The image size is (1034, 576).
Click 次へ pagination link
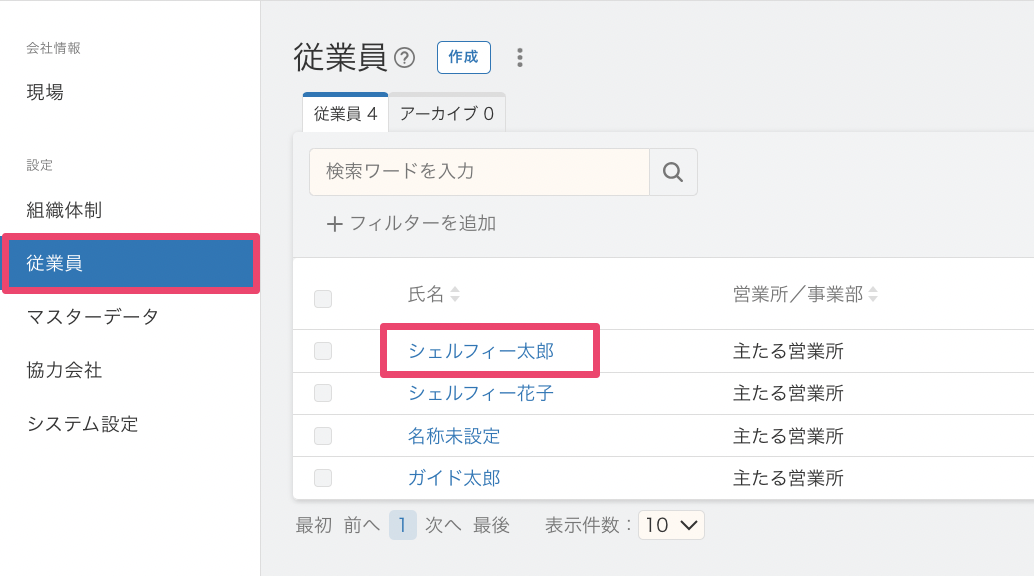coord(441,525)
